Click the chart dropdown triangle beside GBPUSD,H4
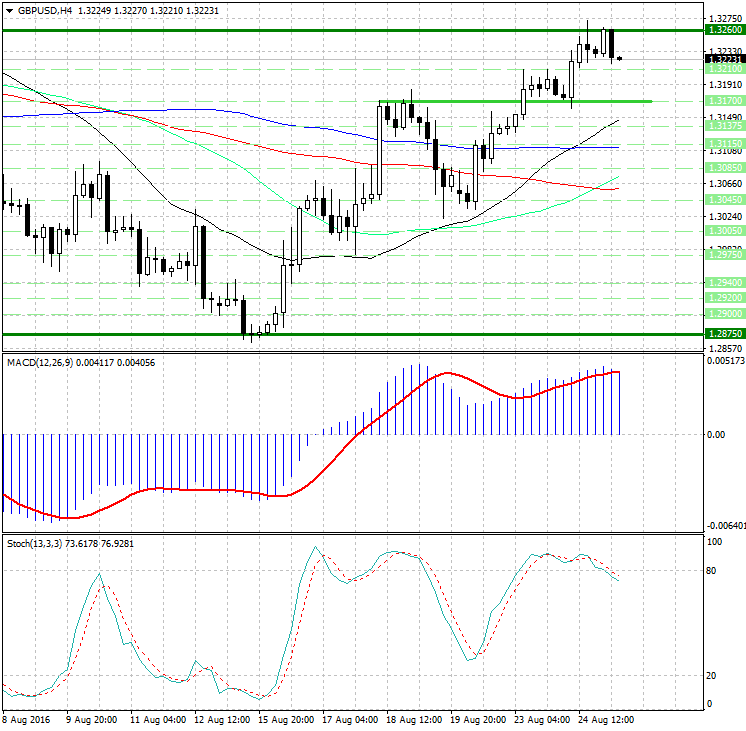The height and width of the screenshot is (731, 746). [x=7, y=10]
